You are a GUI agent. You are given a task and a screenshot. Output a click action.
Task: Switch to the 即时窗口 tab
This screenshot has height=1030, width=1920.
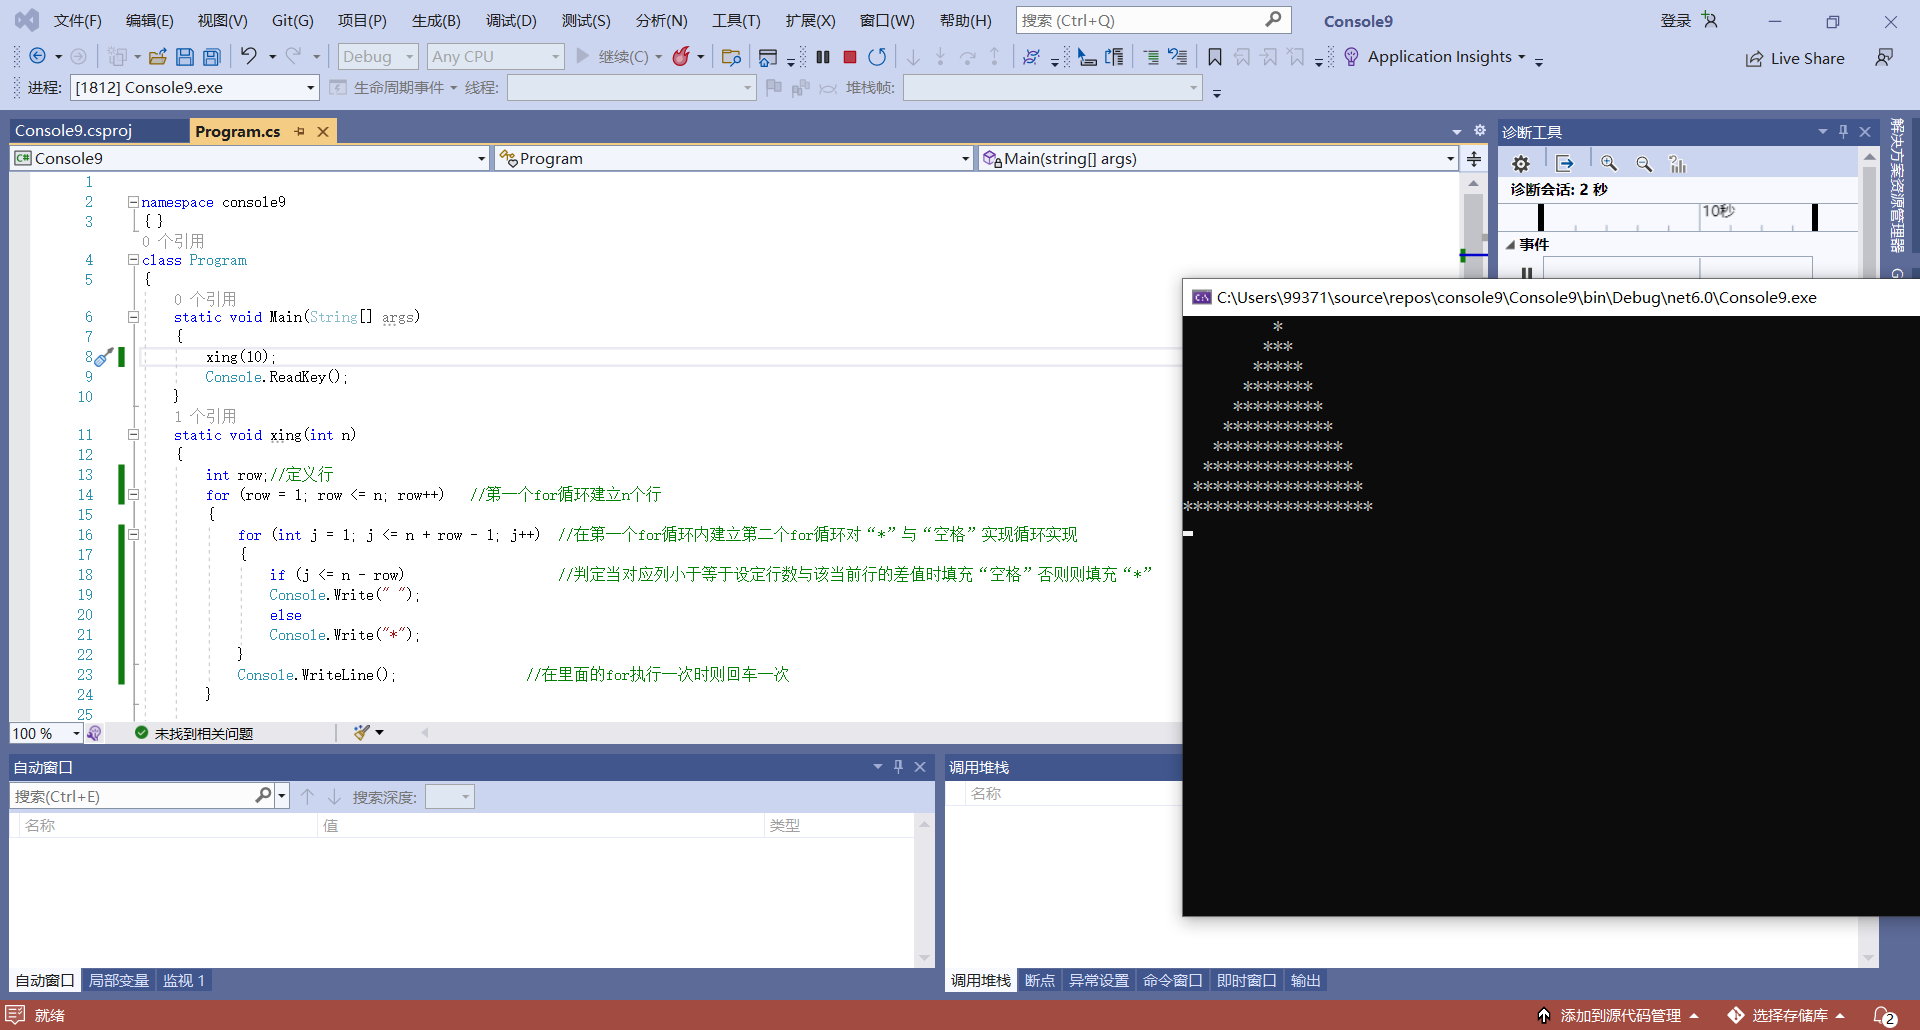pos(1246,981)
